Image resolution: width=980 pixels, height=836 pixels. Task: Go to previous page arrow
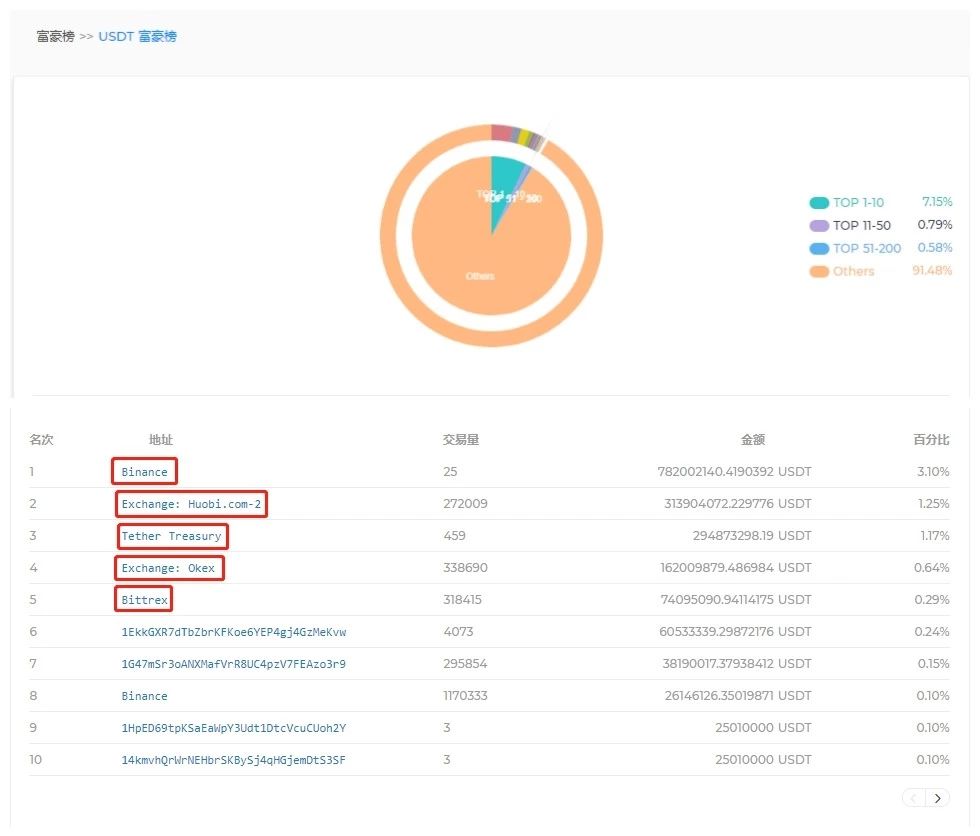point(914,798)
